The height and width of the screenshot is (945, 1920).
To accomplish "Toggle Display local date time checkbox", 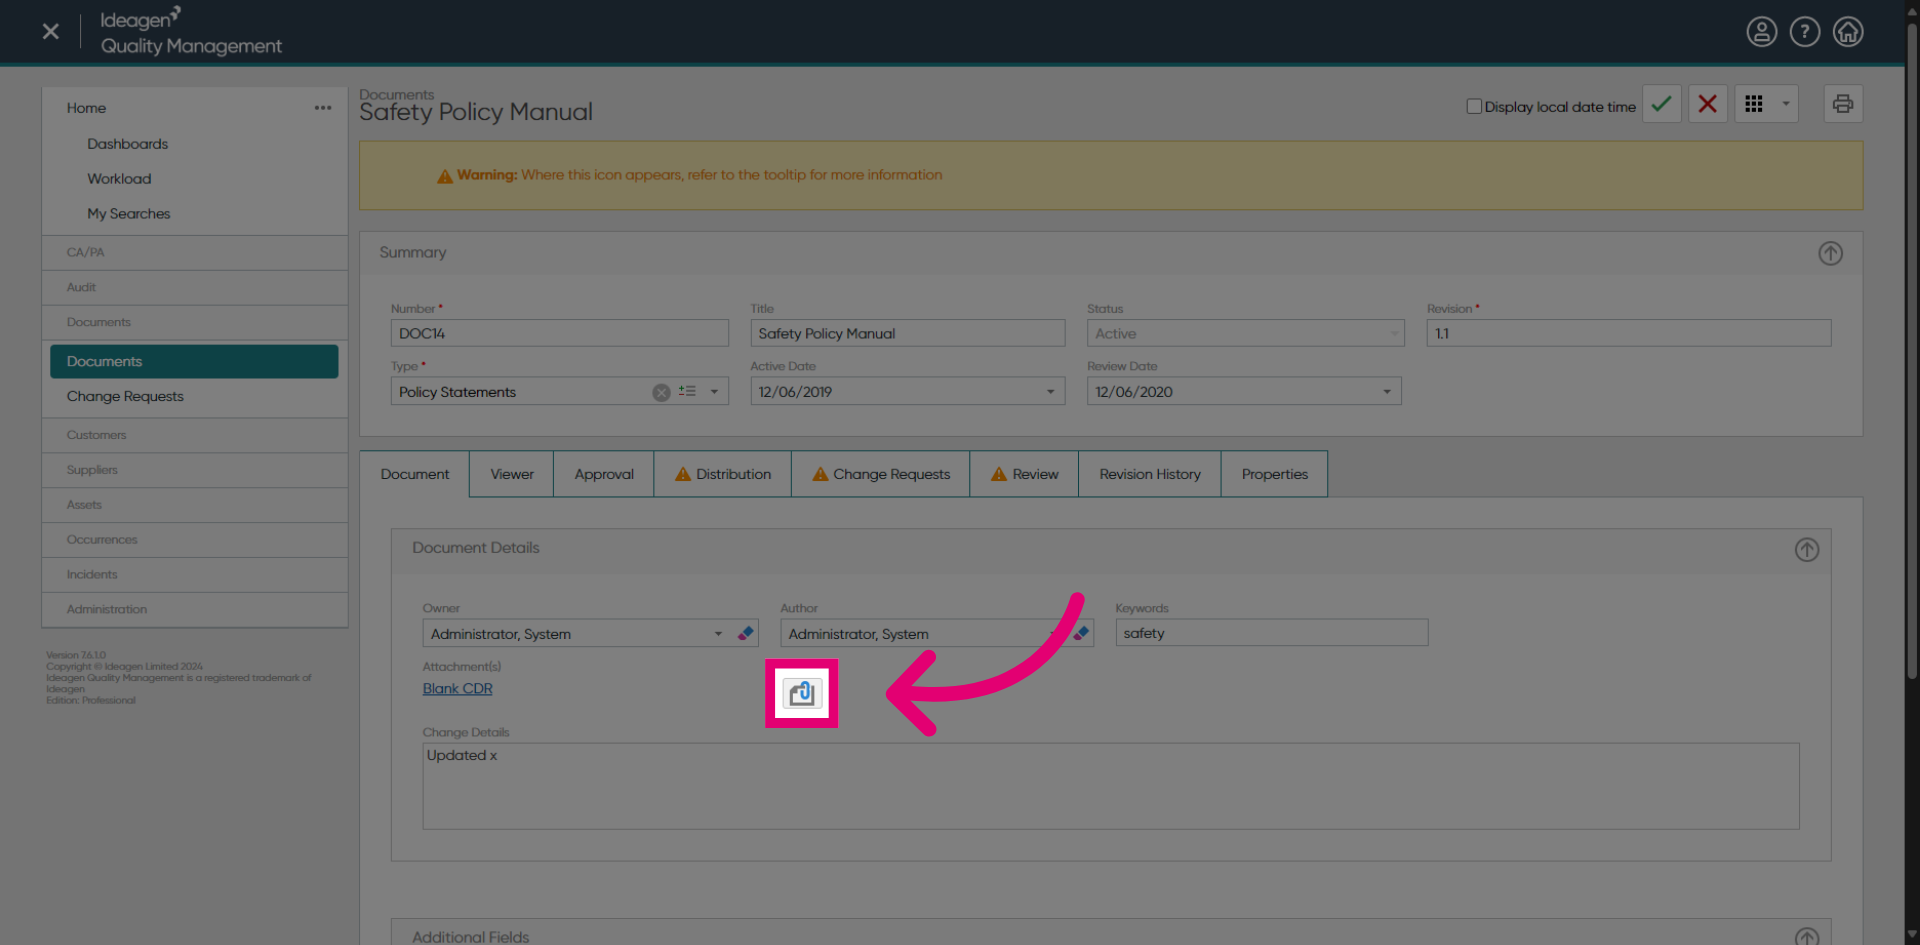I will [1473, 106].
